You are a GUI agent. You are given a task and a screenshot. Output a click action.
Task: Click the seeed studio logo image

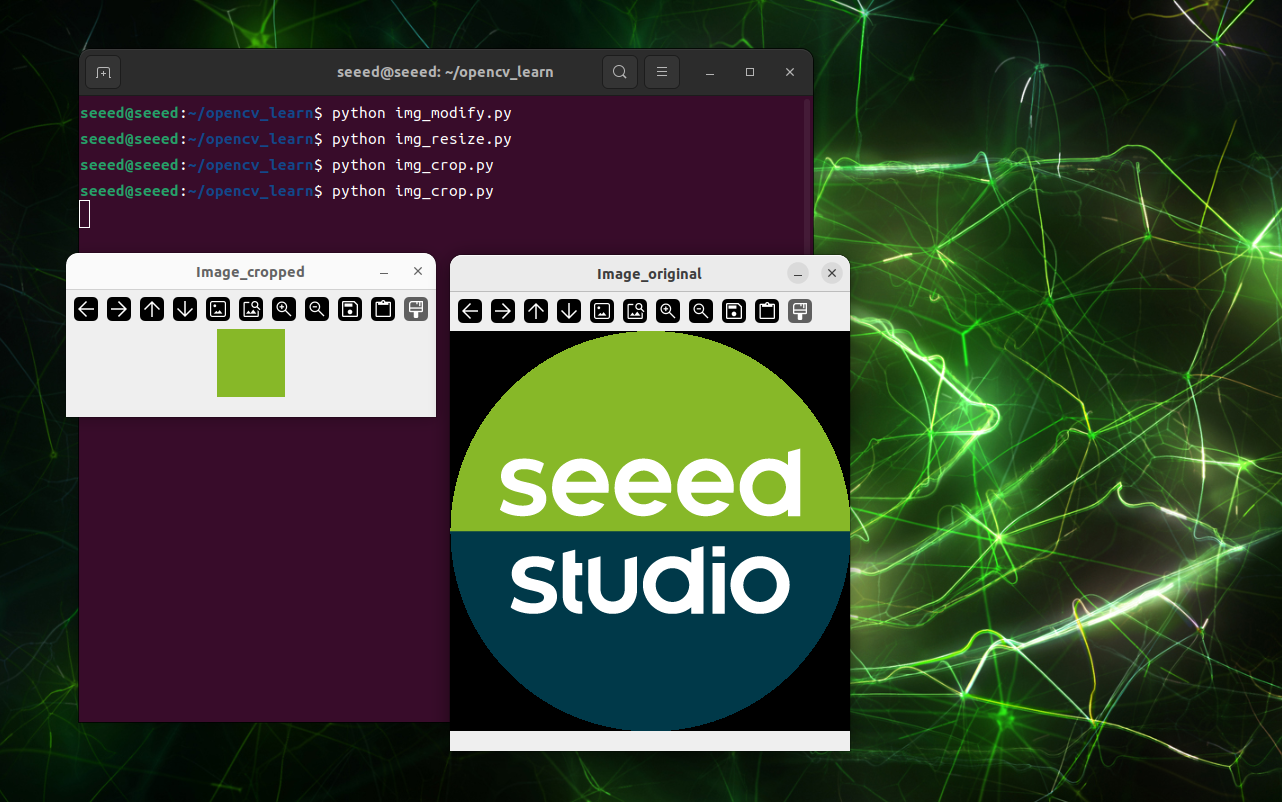650,531
